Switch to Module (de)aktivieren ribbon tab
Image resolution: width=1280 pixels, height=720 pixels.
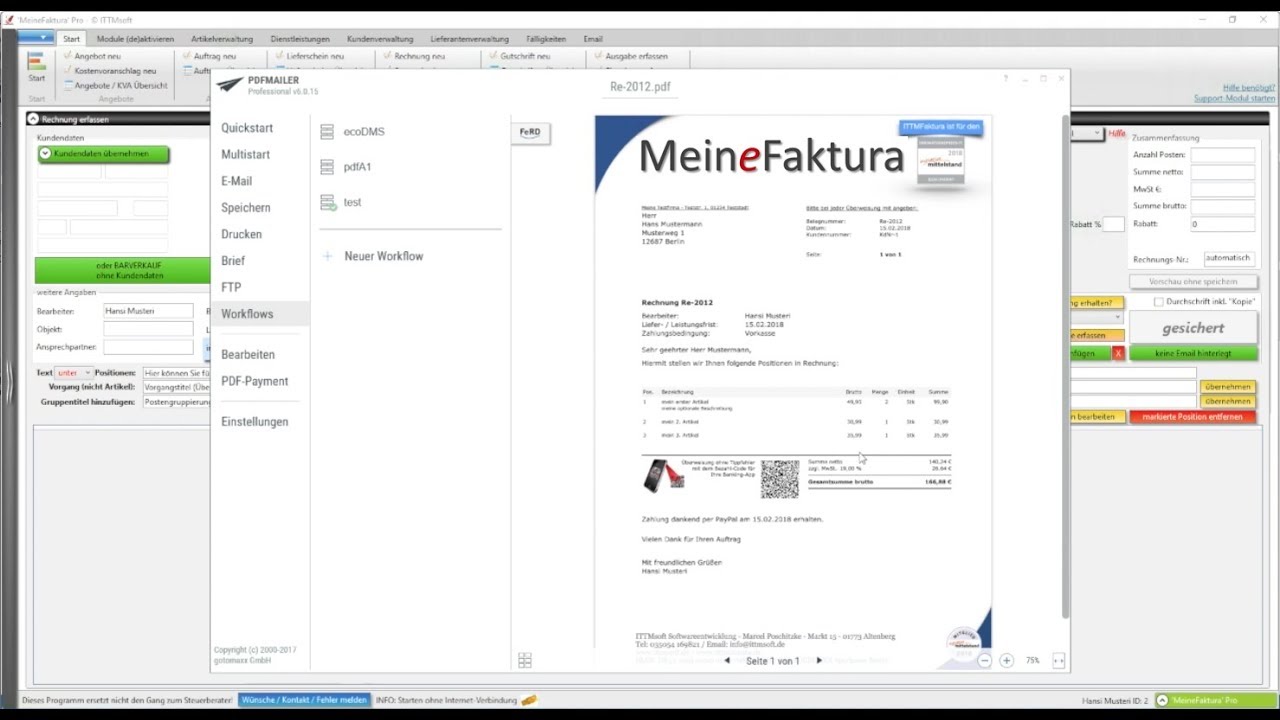135,39
